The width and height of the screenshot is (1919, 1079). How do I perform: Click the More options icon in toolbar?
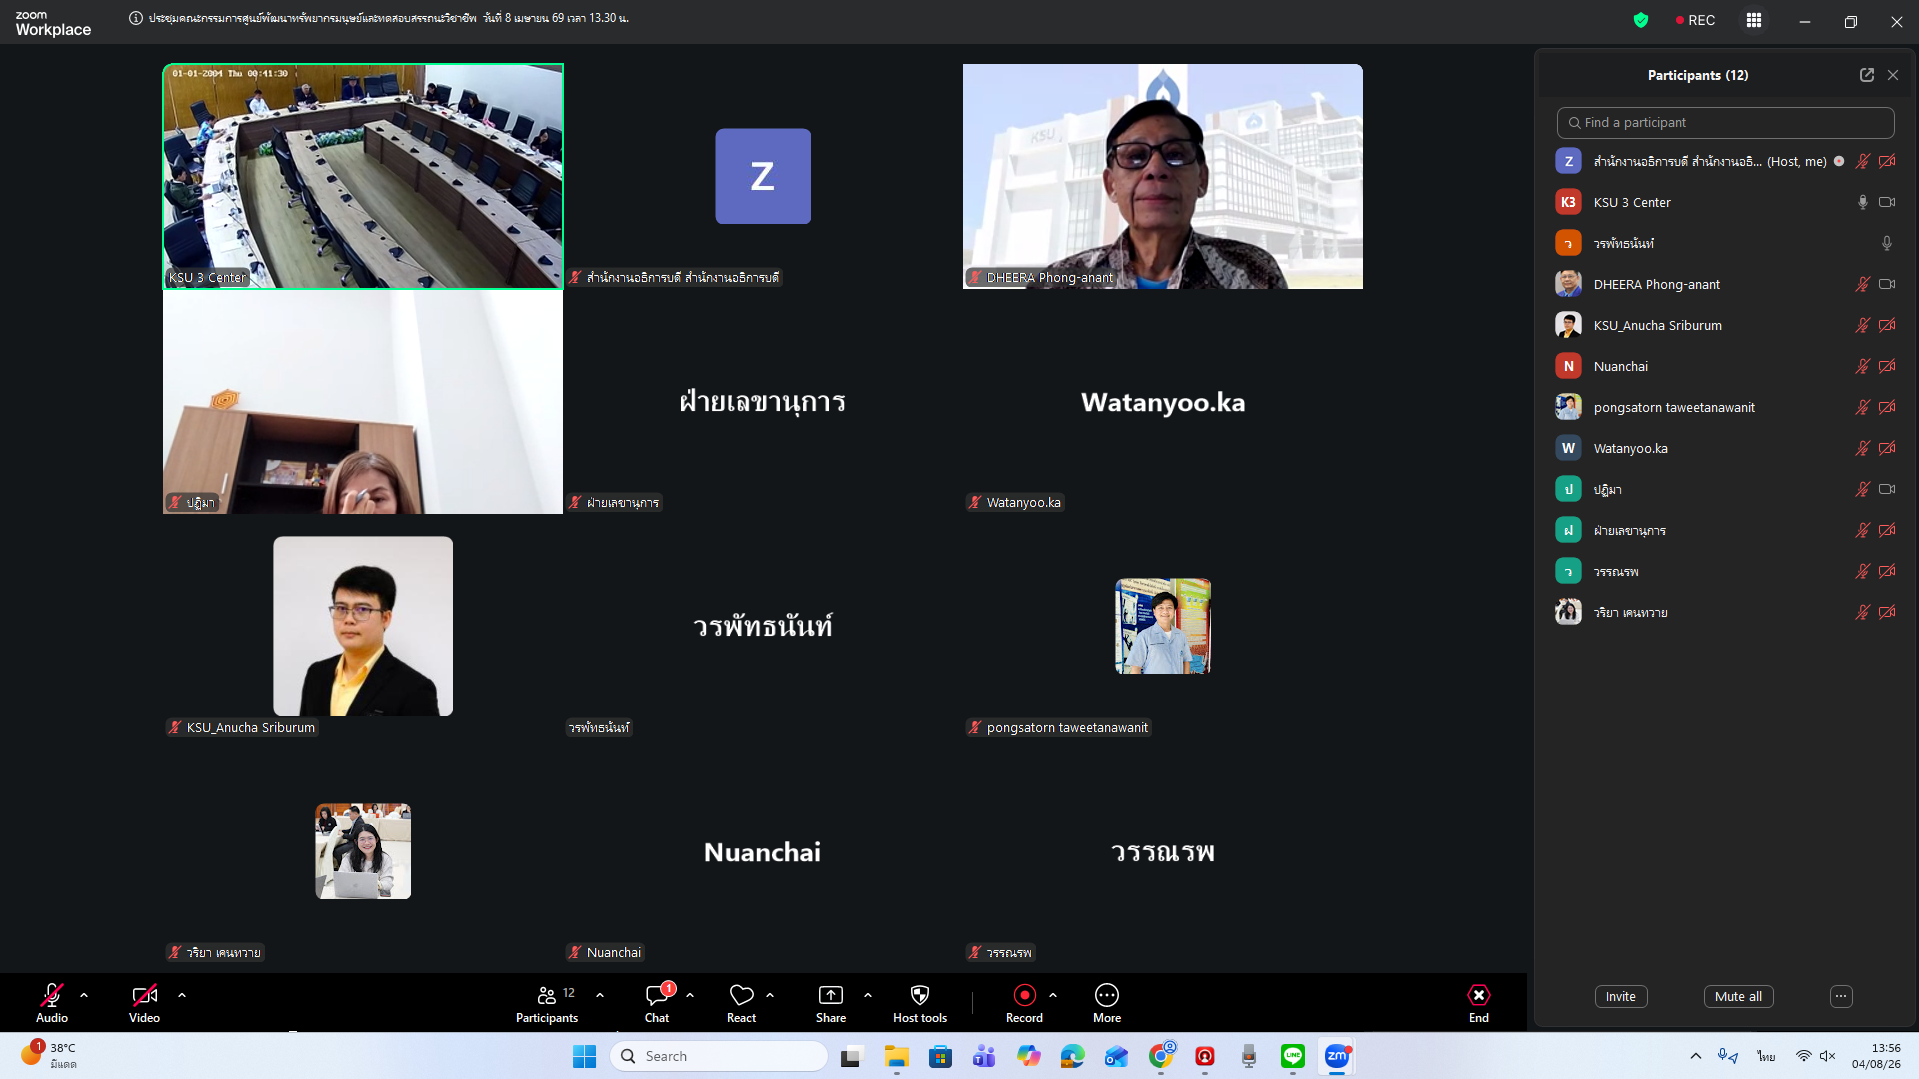1106,996
